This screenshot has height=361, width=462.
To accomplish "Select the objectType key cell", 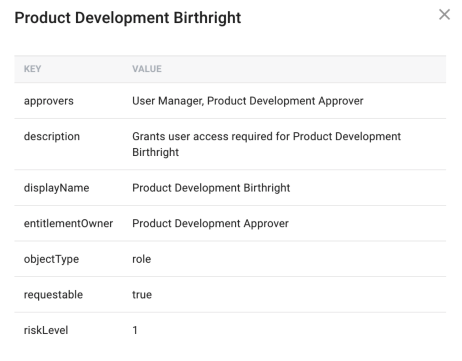I will [x=51, y=259].
